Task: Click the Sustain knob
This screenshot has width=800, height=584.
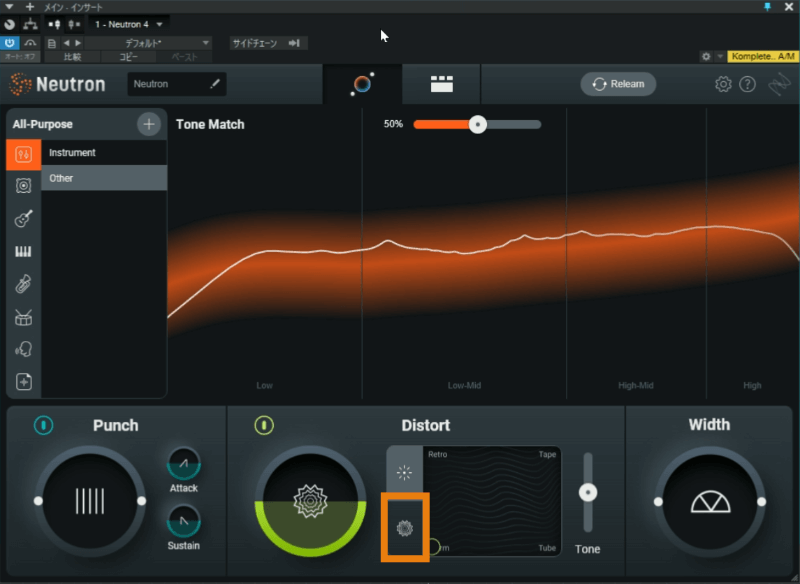Action: (184, 521)
